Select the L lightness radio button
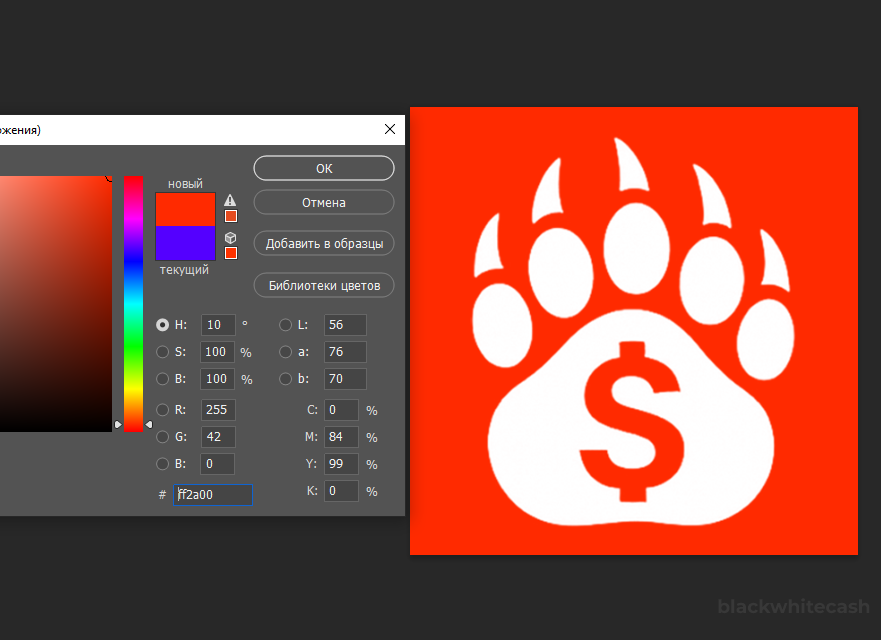881x640 pixels. point(285,325)
